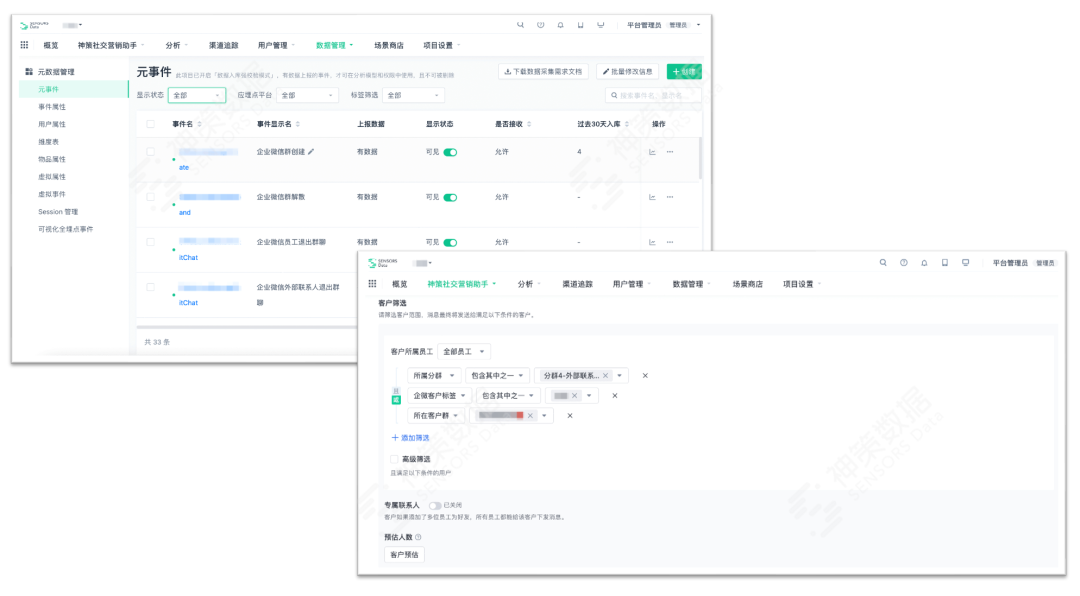Click the monitor/display icon in the top bar
Viewport: 1080px width, 596px height.
[601, 22]
